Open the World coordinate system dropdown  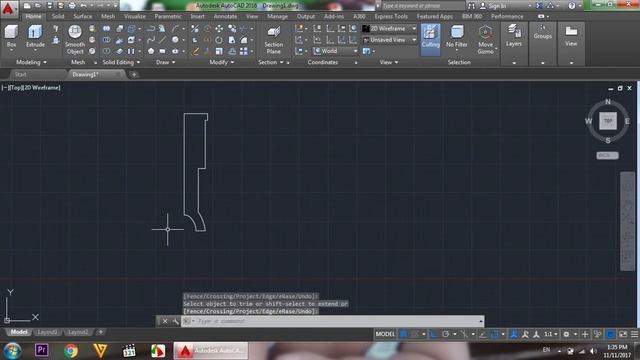point(336,51)
